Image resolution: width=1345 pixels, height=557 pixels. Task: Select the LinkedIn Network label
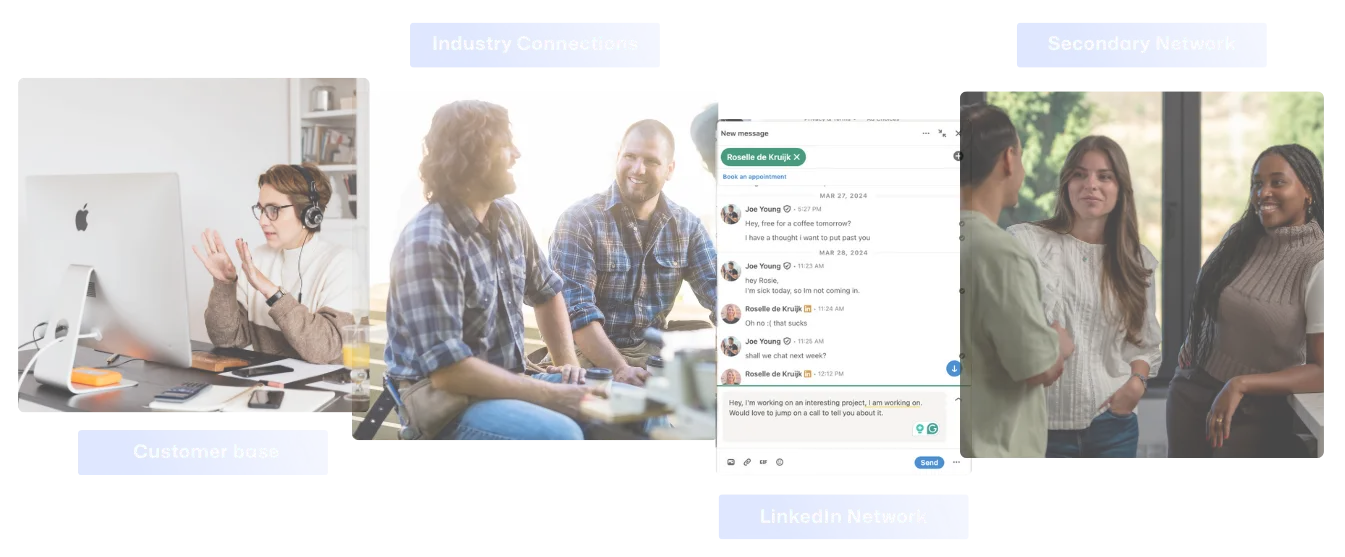pyautogui.click(x=843, y=517)
